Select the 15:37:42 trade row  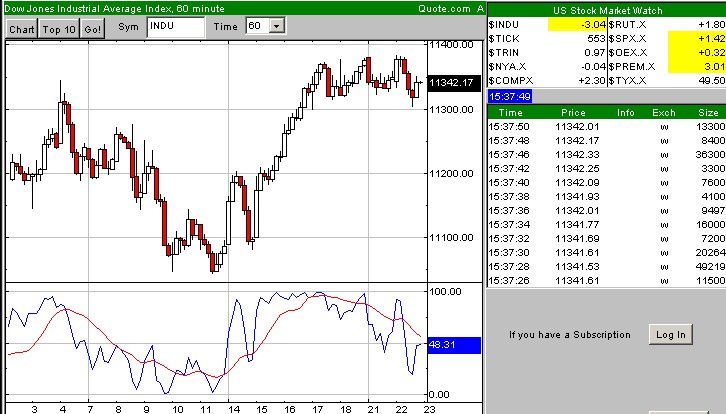tap(607, 169)
